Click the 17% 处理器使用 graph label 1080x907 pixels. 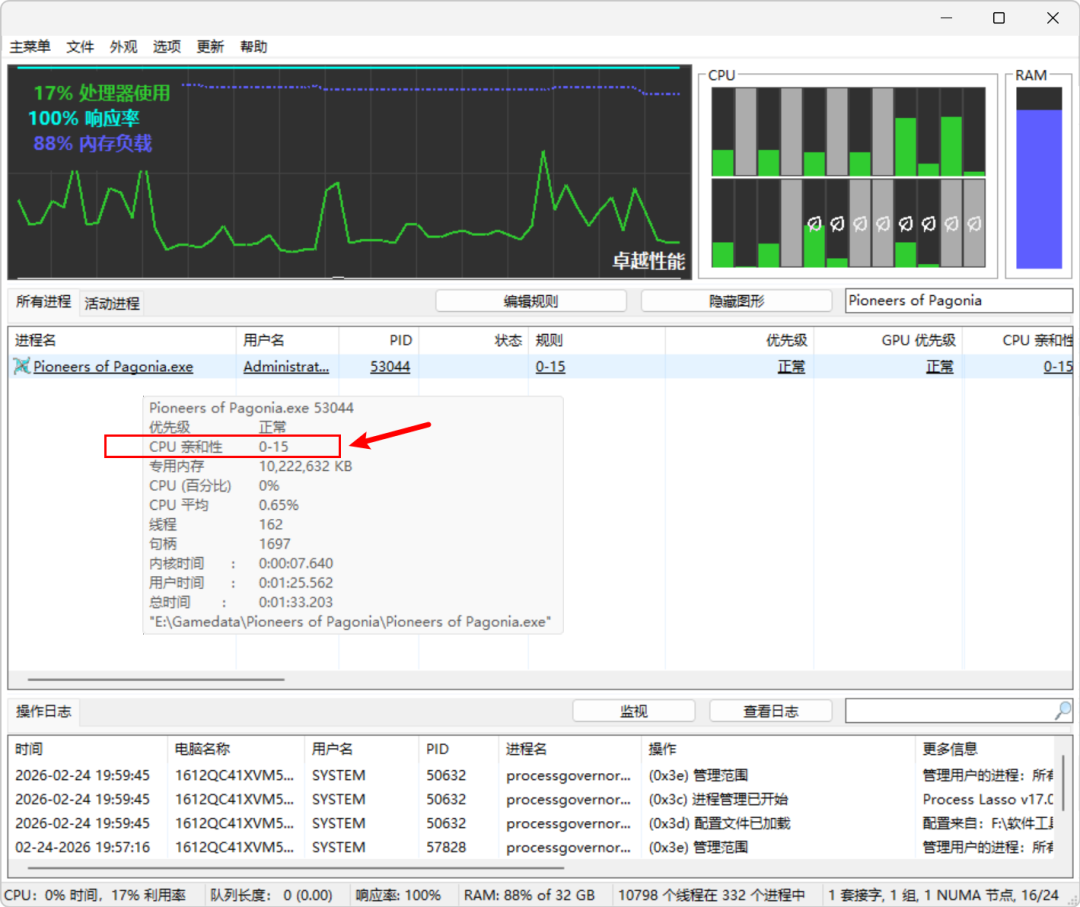coord(102,92)
